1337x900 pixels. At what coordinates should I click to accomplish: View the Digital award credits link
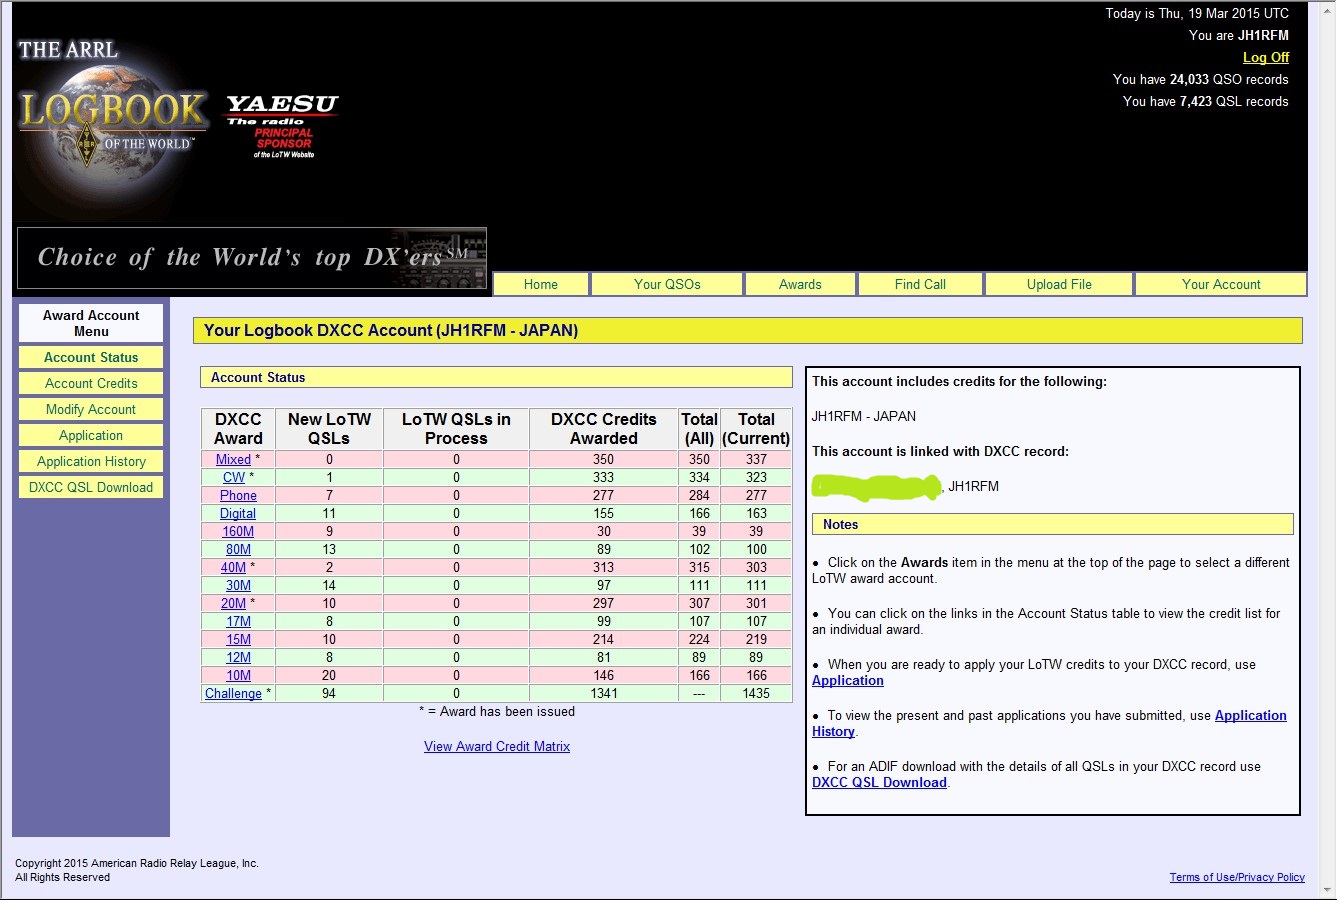tap(238, 513)
